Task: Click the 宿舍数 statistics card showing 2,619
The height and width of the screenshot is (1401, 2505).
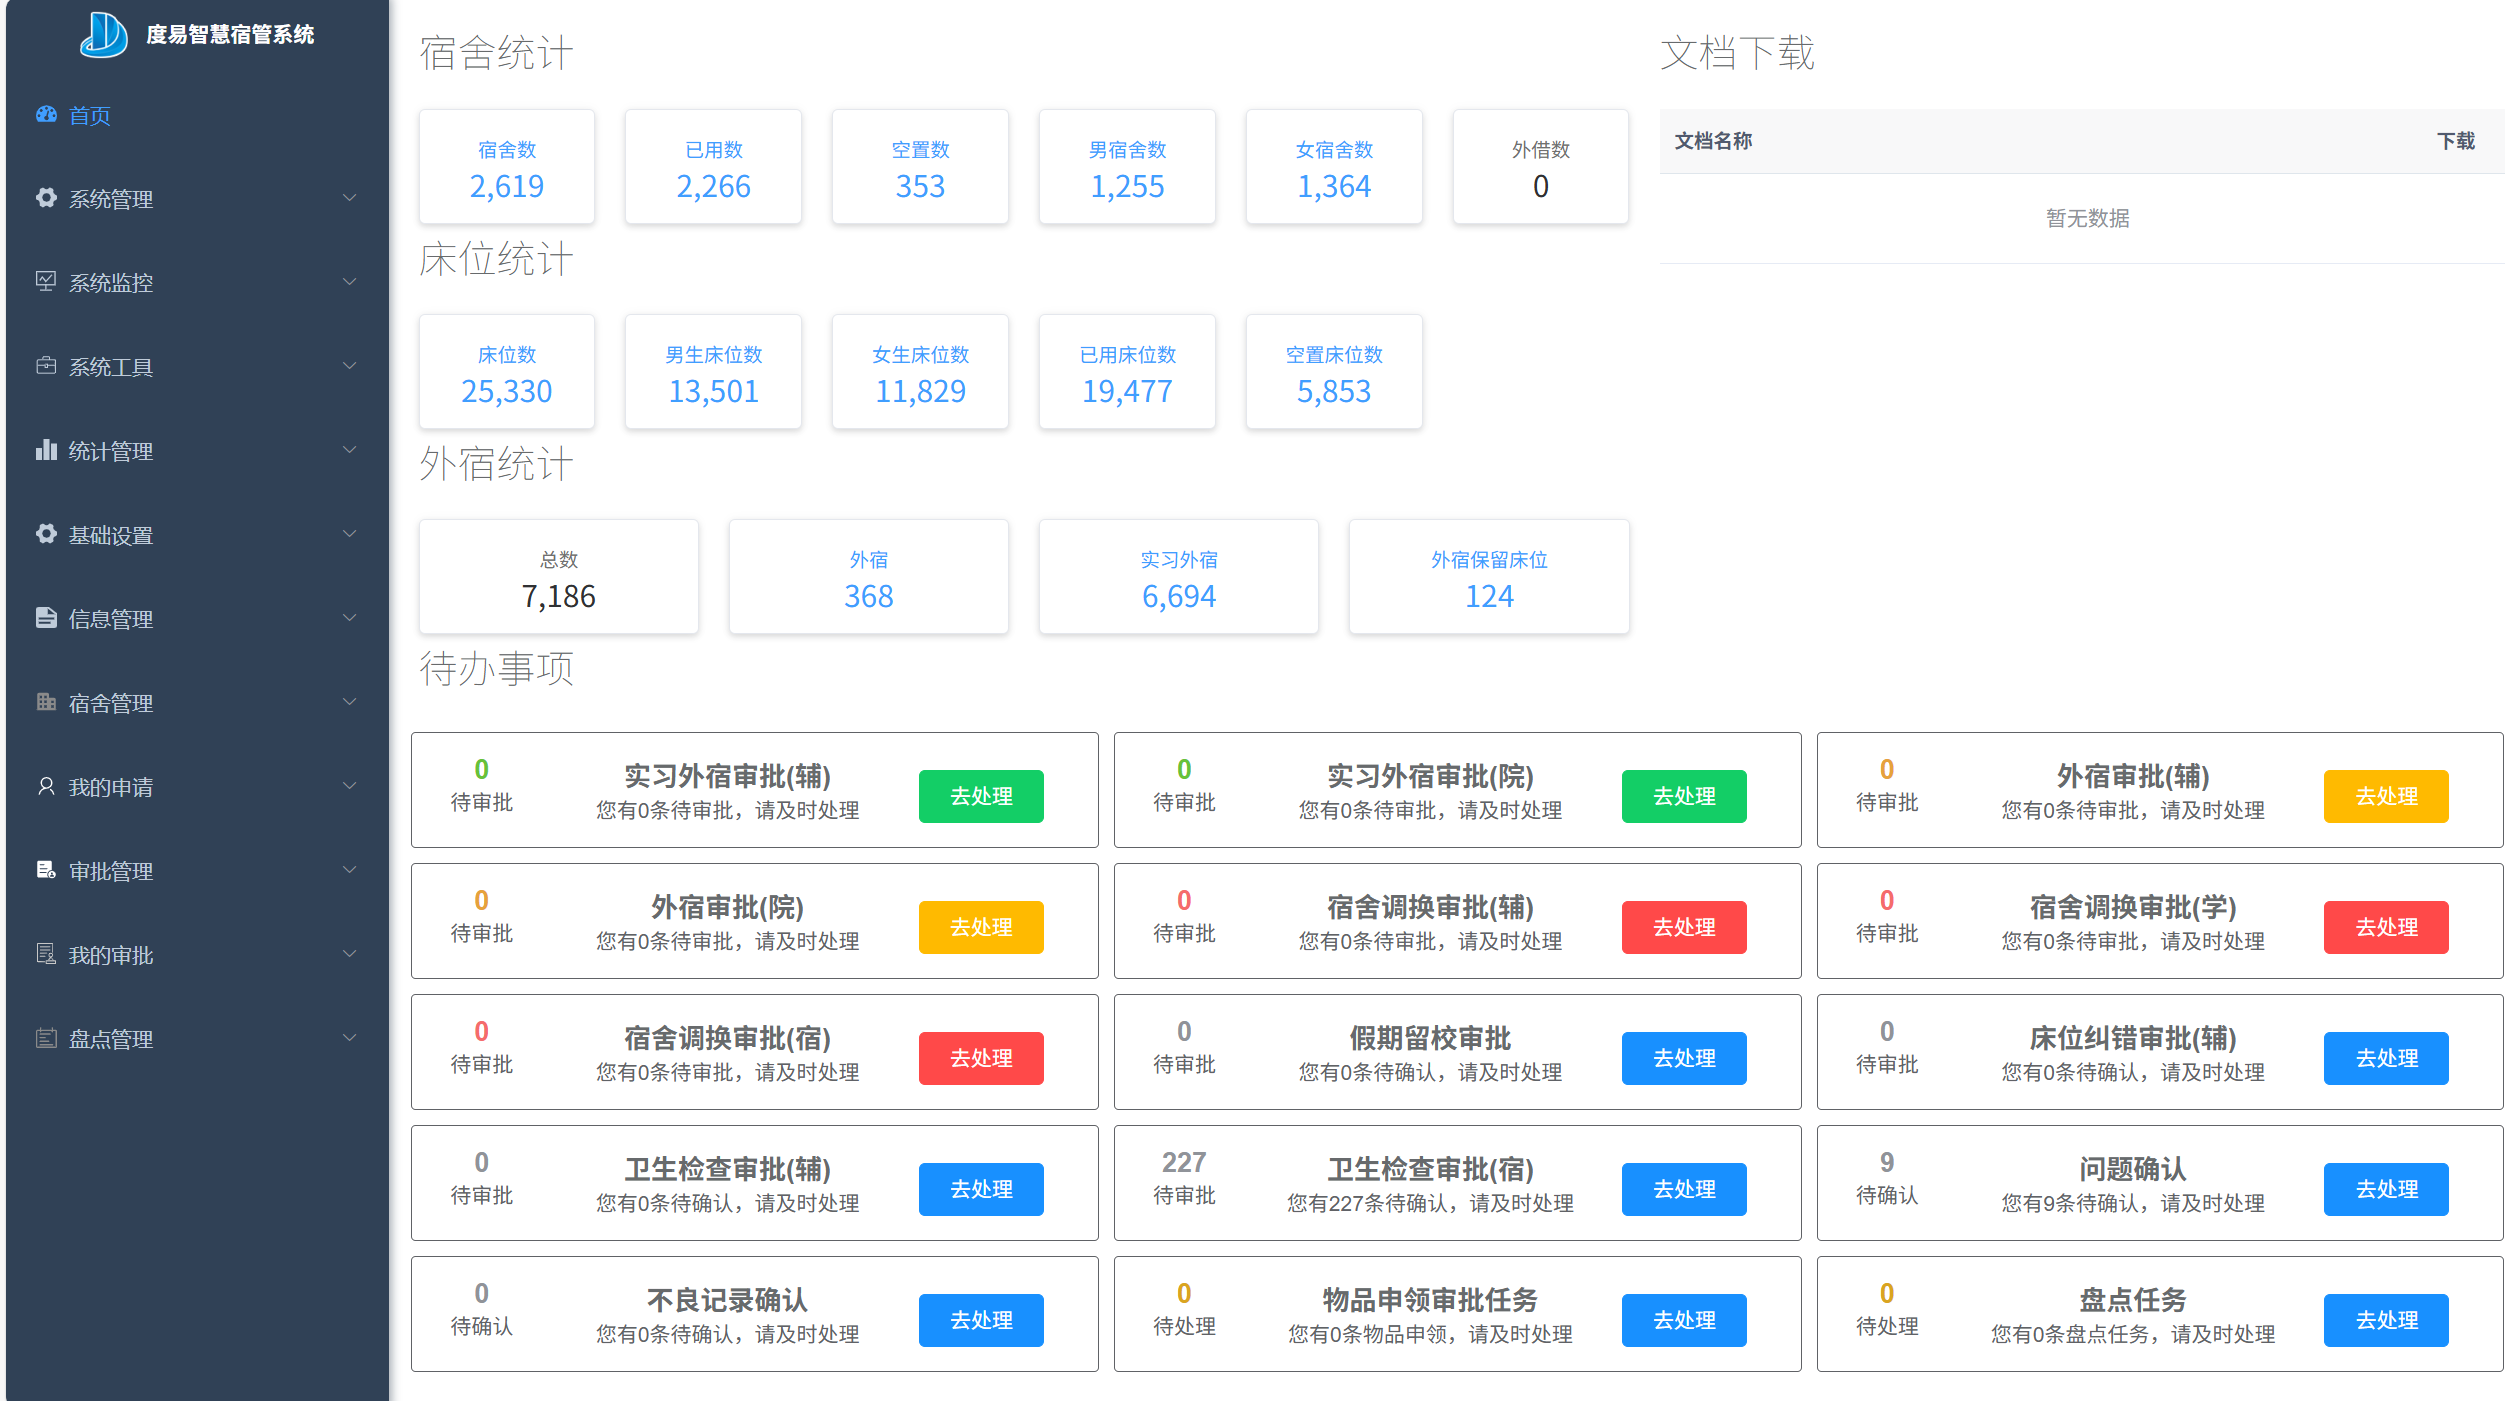Action: point(507,168)
